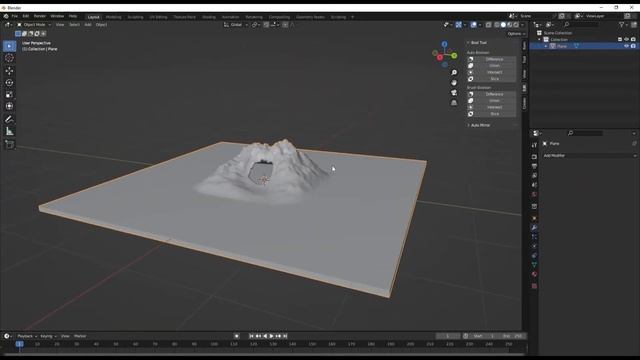Open the Texture properties tab
The height and width of the screenshot is (360, 640).
pyautogui.click(x=534, y=287)
